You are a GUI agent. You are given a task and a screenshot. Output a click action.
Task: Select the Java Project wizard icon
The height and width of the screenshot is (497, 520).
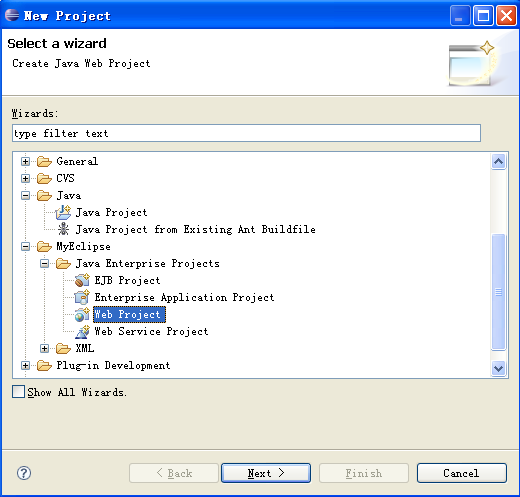pyautogui.click(x=63, y=212)
